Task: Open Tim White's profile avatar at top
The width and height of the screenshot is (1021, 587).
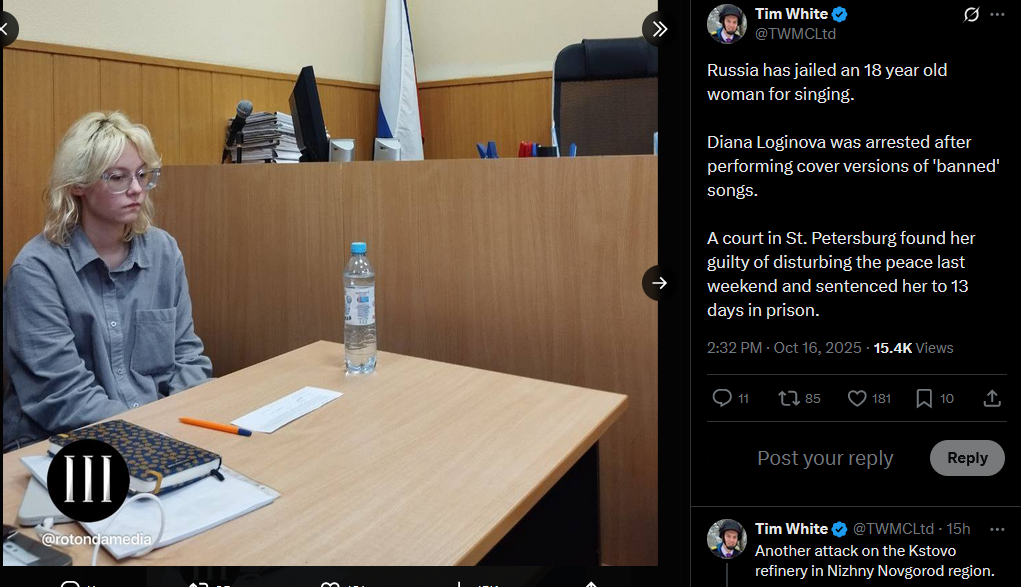Action: [727, 23]
